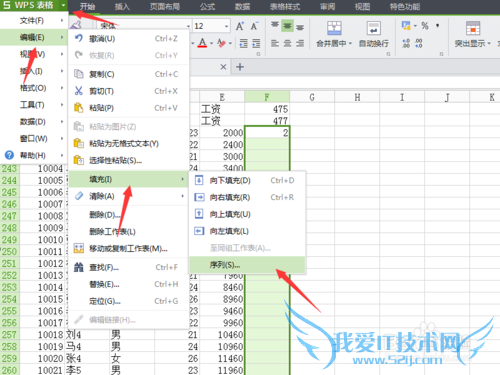Switch to the Review ribbon tab
This screenshot has height=375, width=500.
327,7
